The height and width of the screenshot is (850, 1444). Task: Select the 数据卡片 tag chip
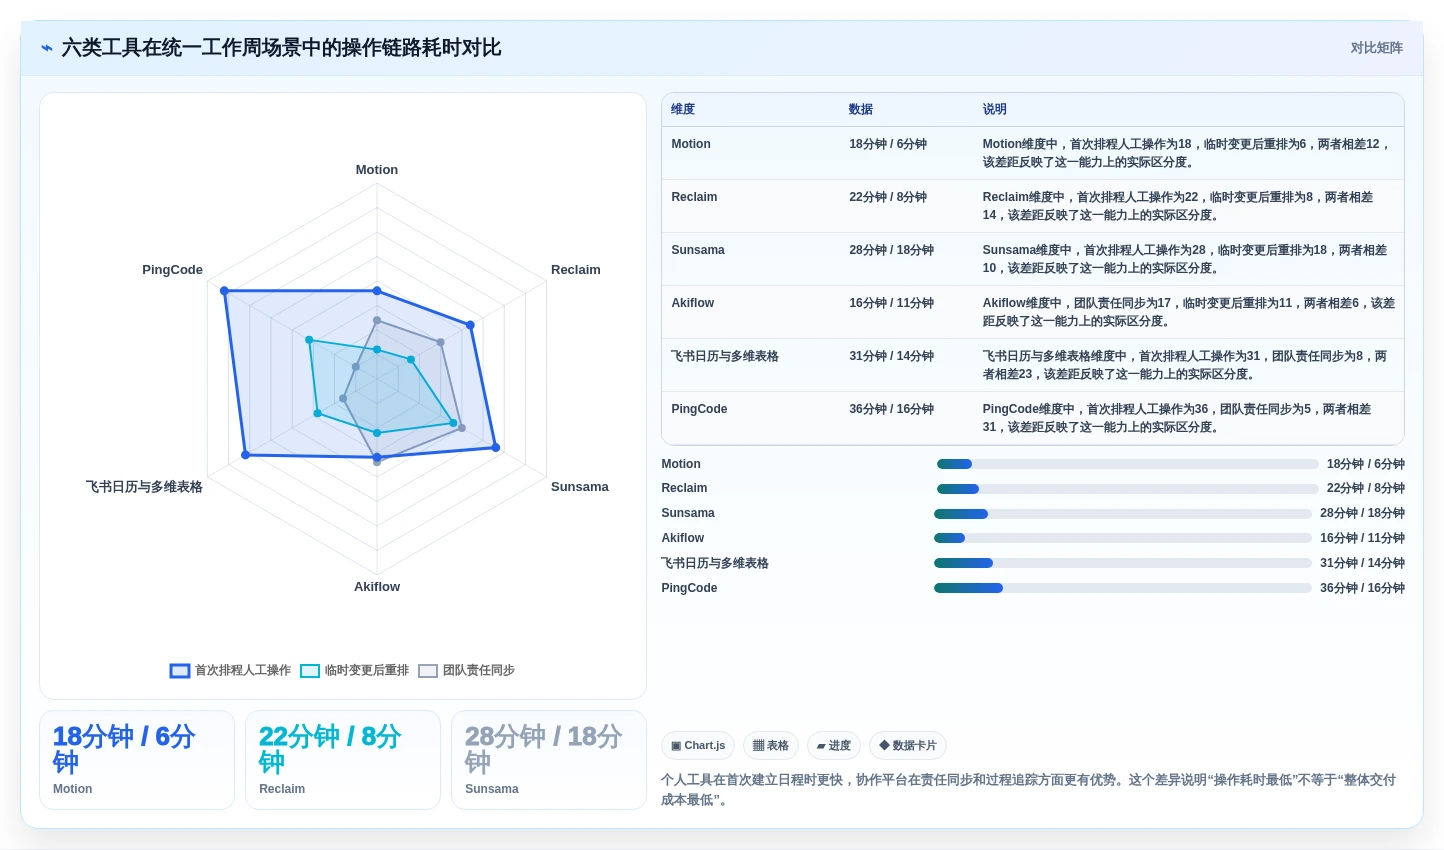[908, 746]
